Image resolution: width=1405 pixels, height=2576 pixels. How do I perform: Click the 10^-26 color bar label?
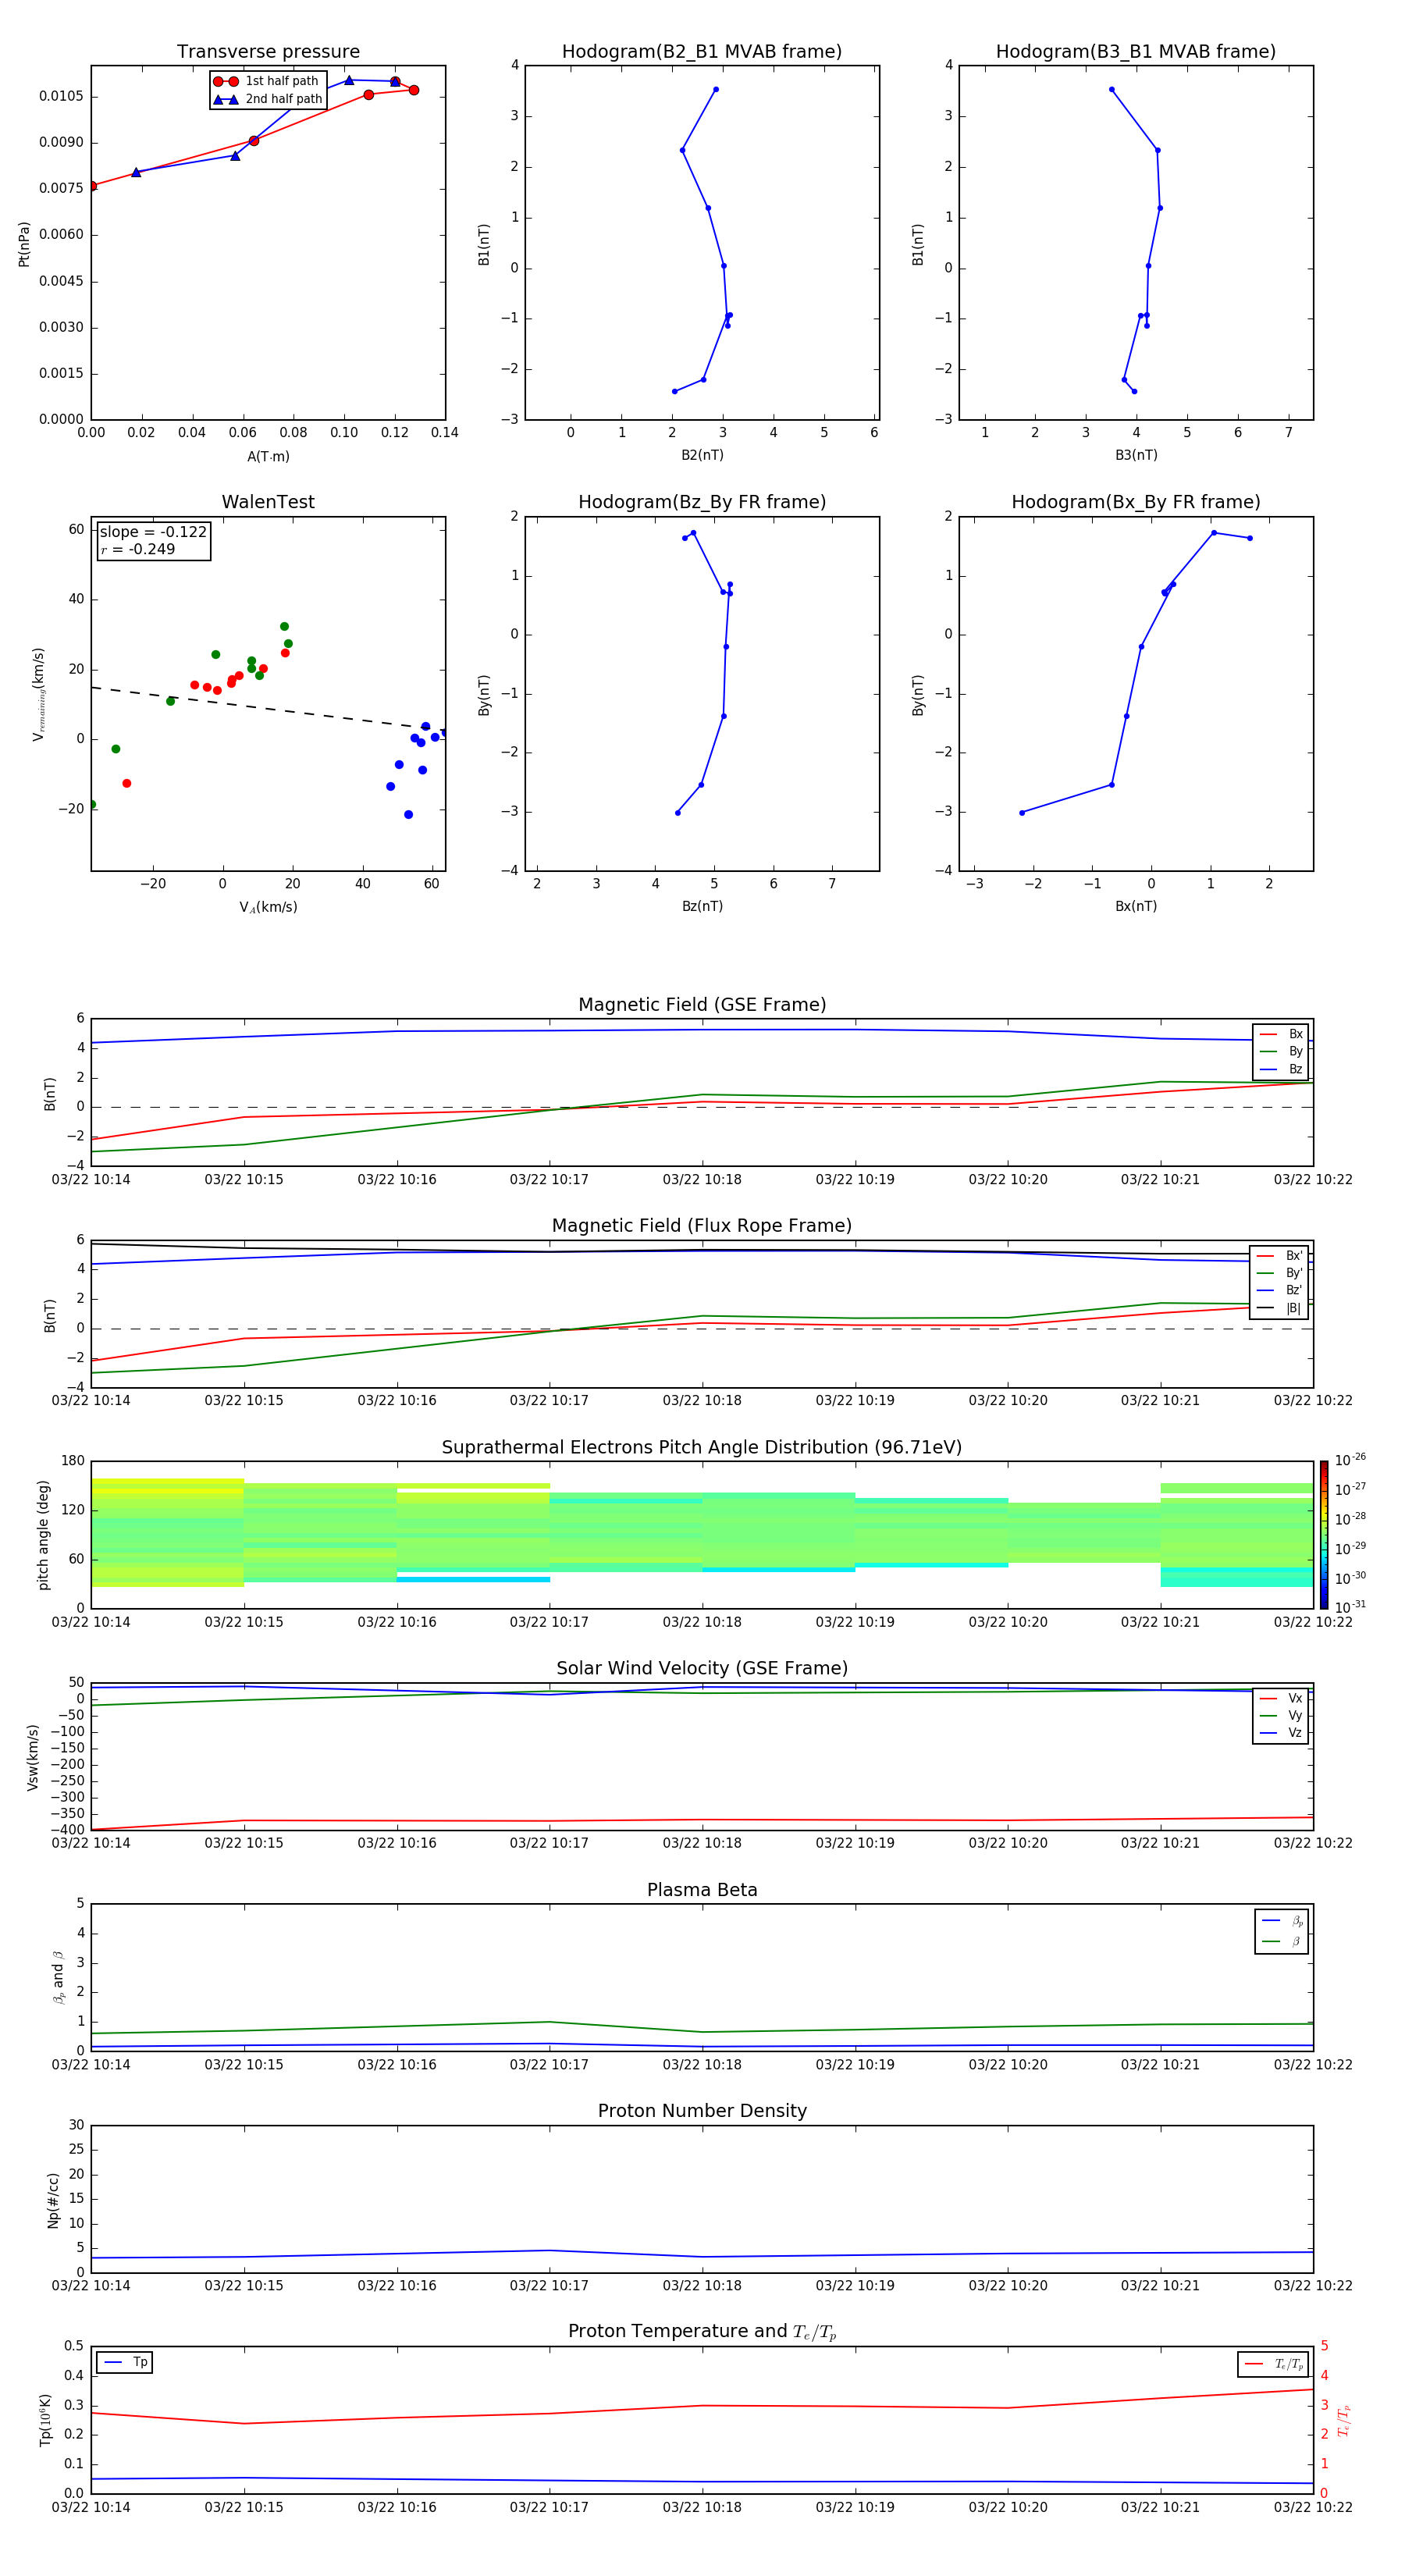coord(1350,1460)
